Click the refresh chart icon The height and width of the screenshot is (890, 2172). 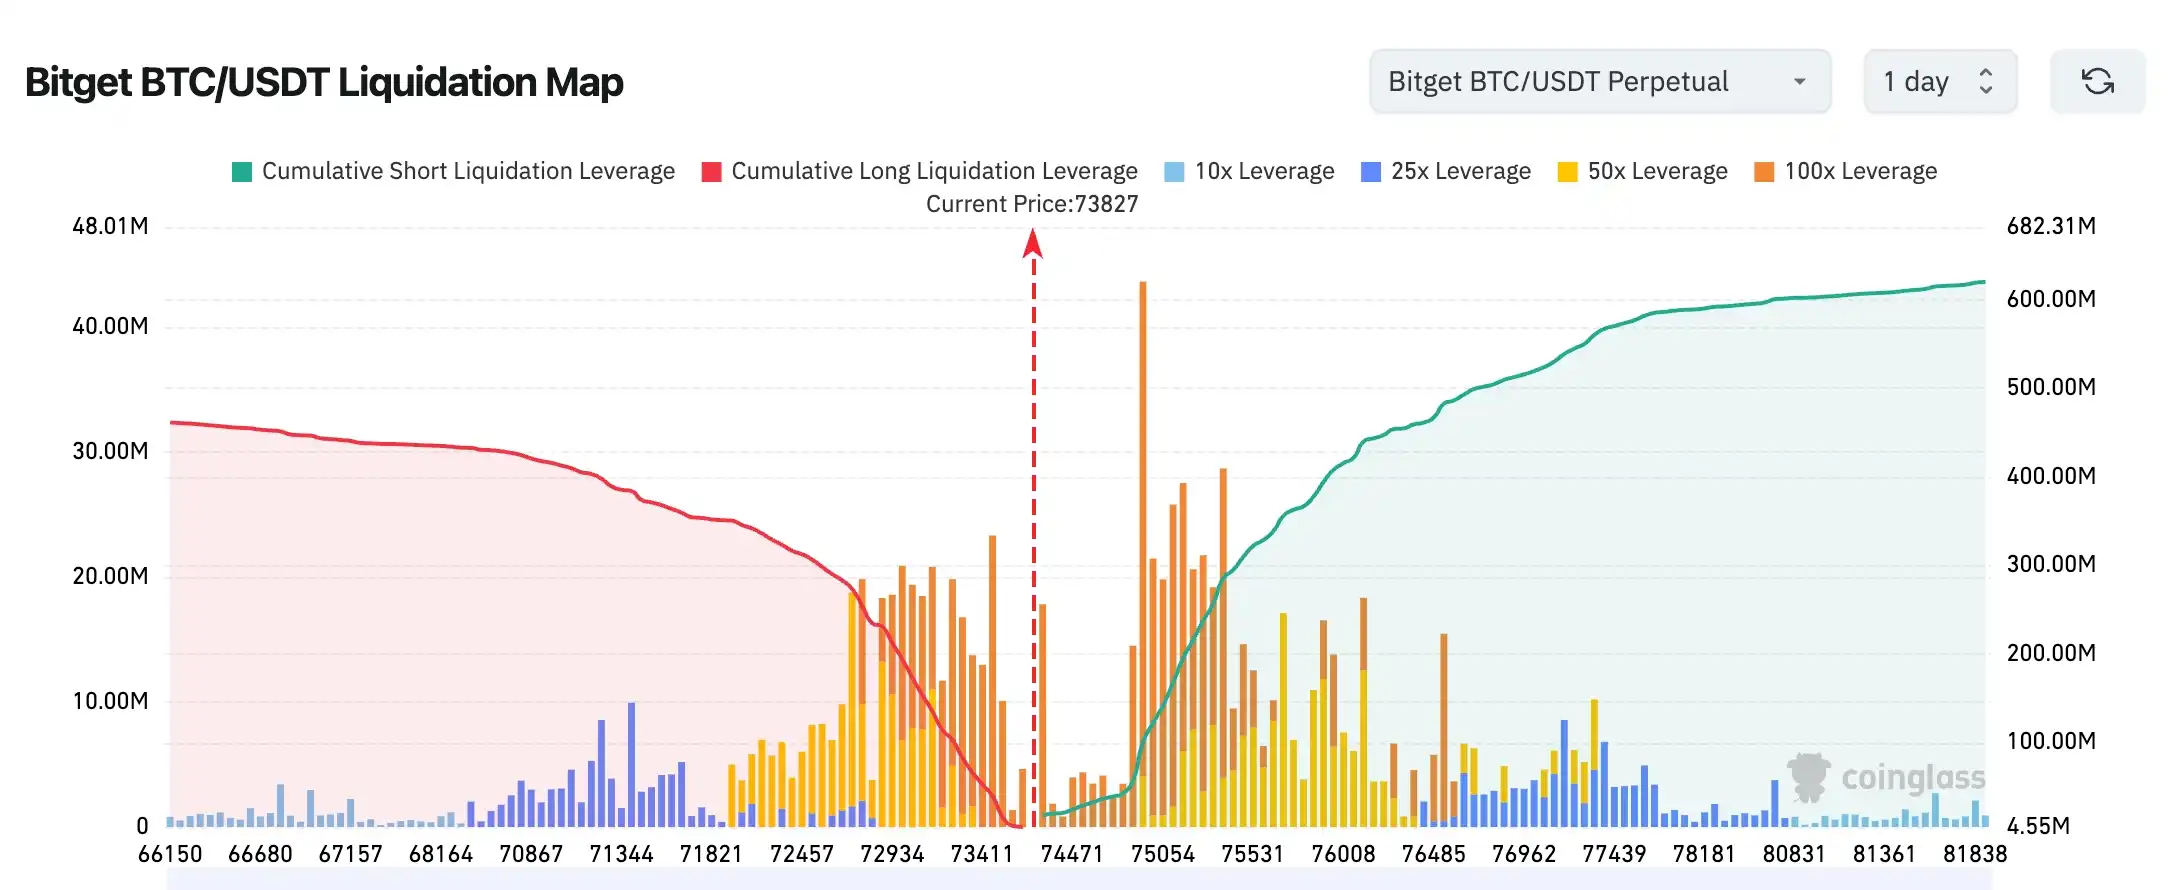2097,81
